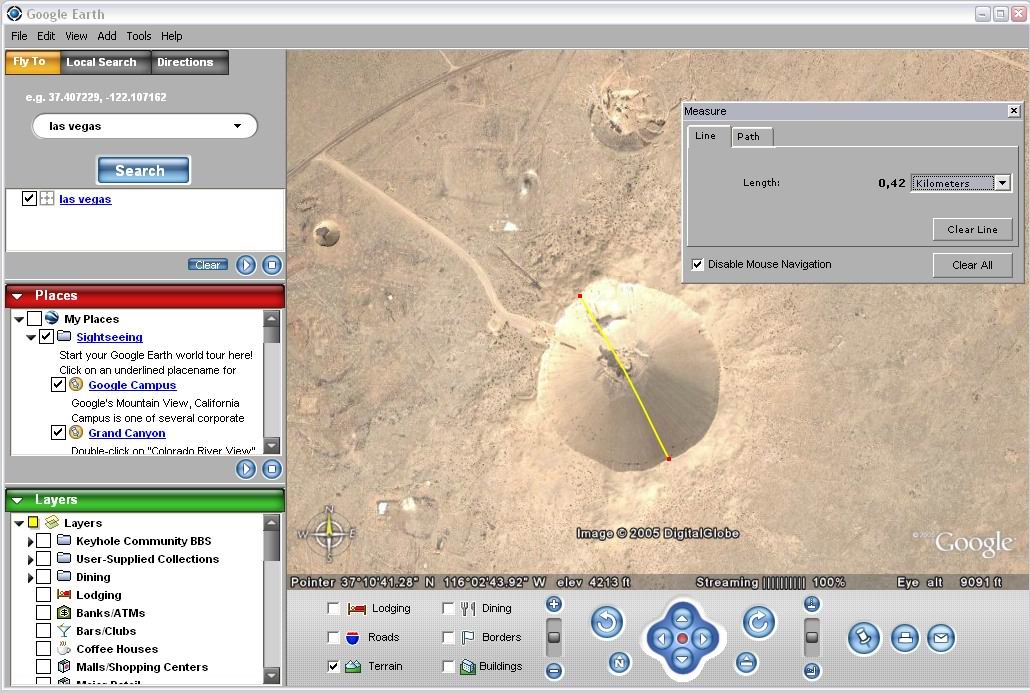Click the red center navigation dot
1030x693 pixels.
[x=682, y=638]
